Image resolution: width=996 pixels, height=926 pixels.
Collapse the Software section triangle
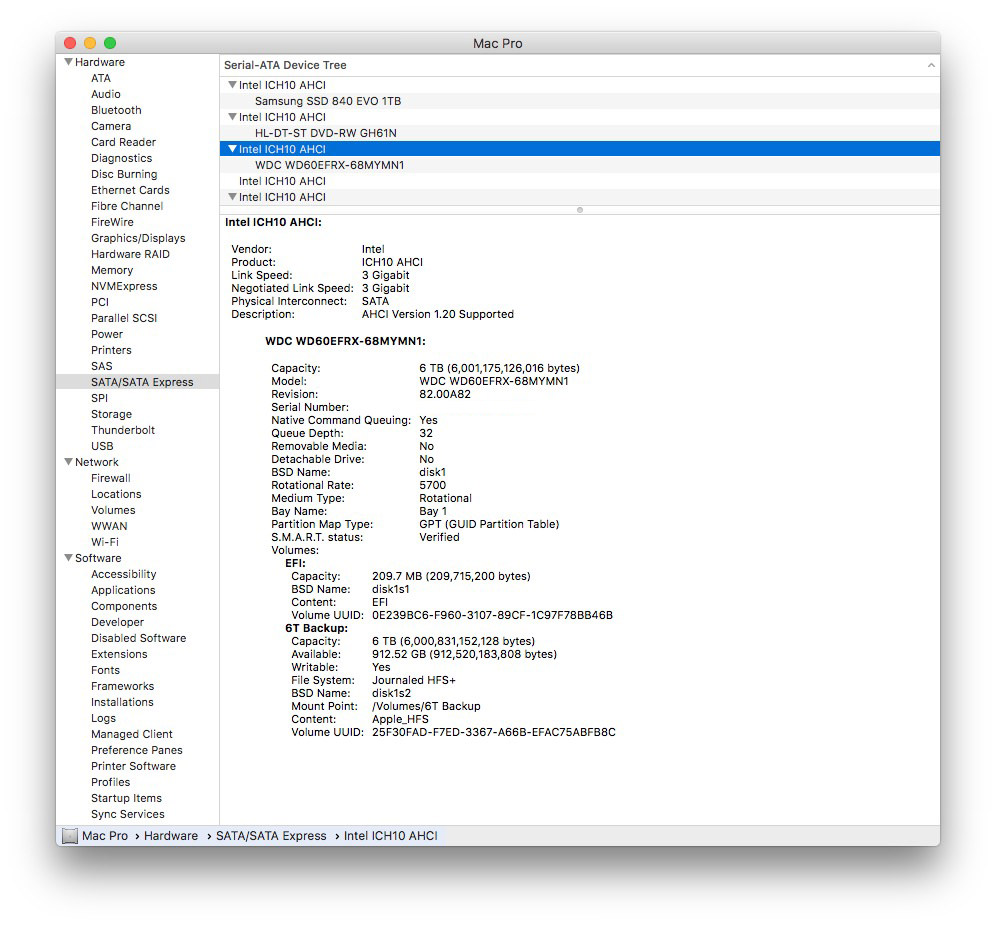(x=68, y=558)
